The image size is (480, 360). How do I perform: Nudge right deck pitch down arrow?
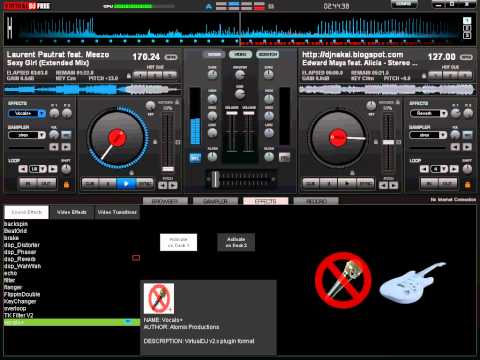[x=383, y=185]
